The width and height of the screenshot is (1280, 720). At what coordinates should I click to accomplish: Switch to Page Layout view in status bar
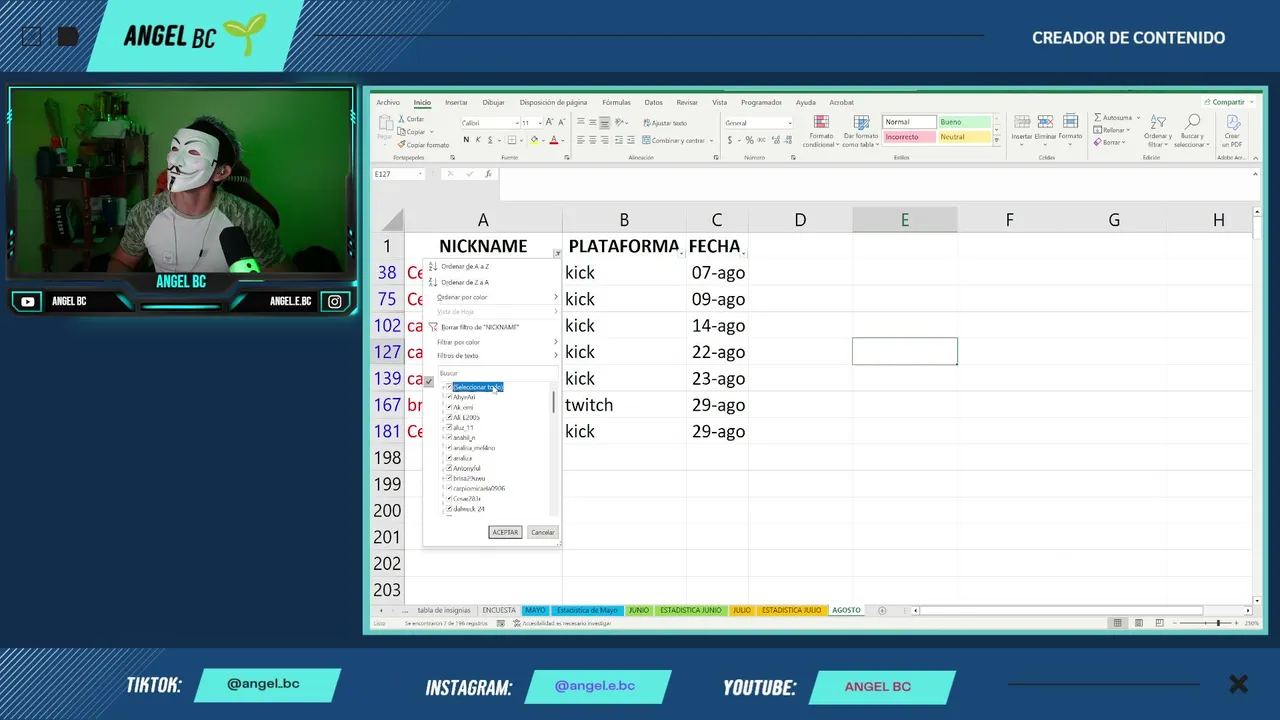coord(1139,623)
